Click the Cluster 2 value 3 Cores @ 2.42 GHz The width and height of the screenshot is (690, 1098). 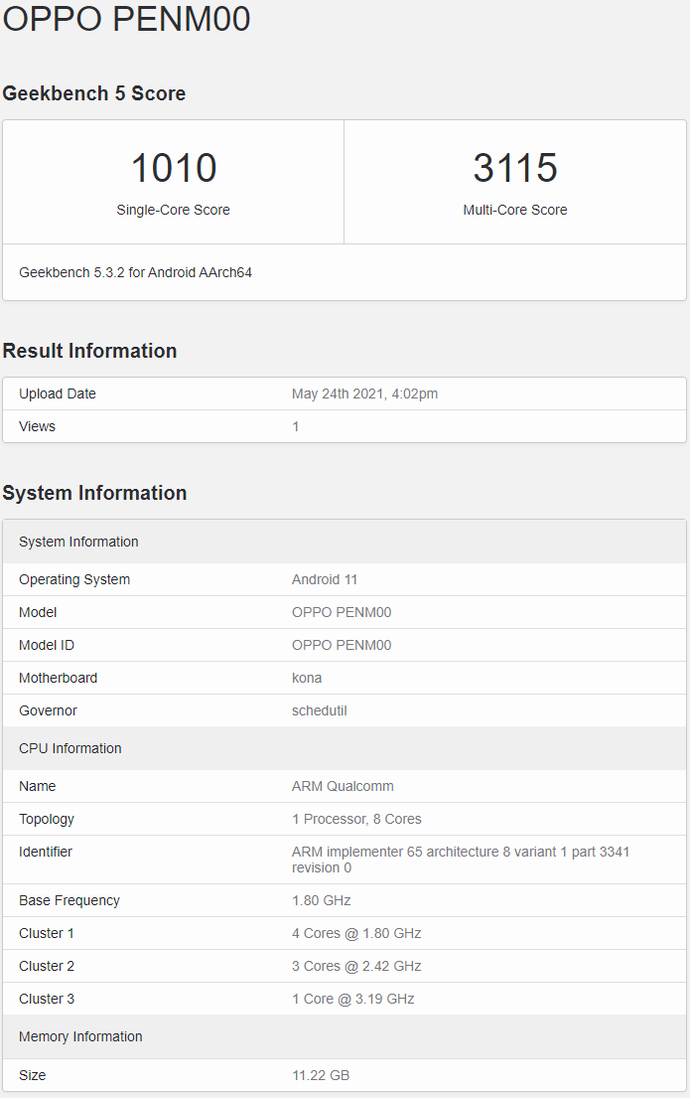point(357,966)
